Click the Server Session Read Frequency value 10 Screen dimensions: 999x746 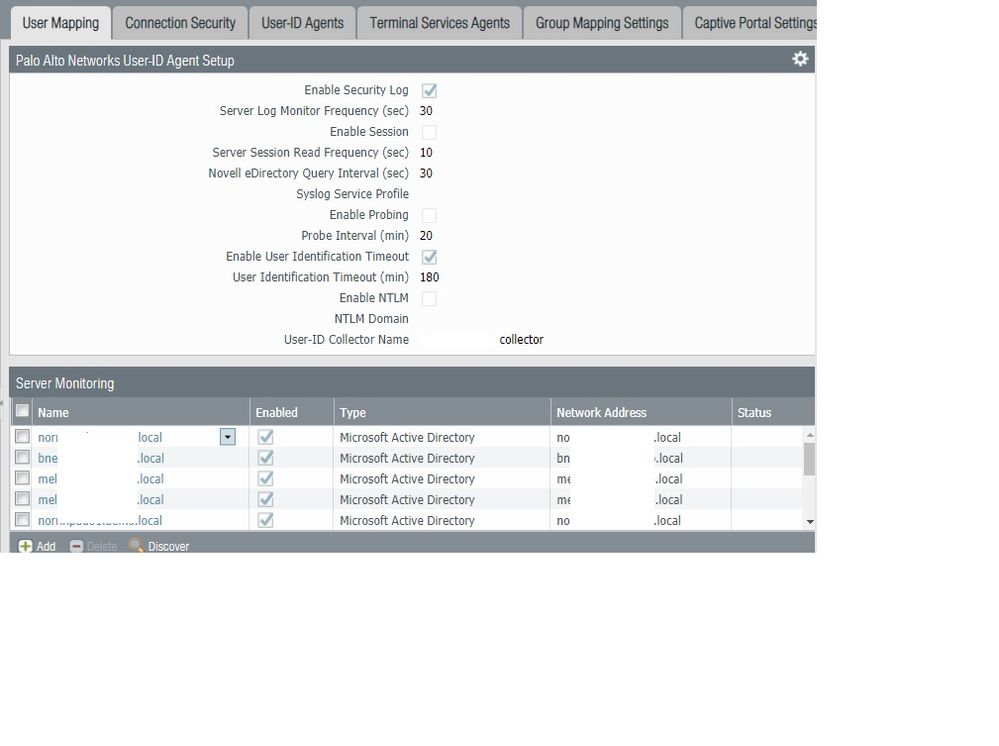pos(426,153)
